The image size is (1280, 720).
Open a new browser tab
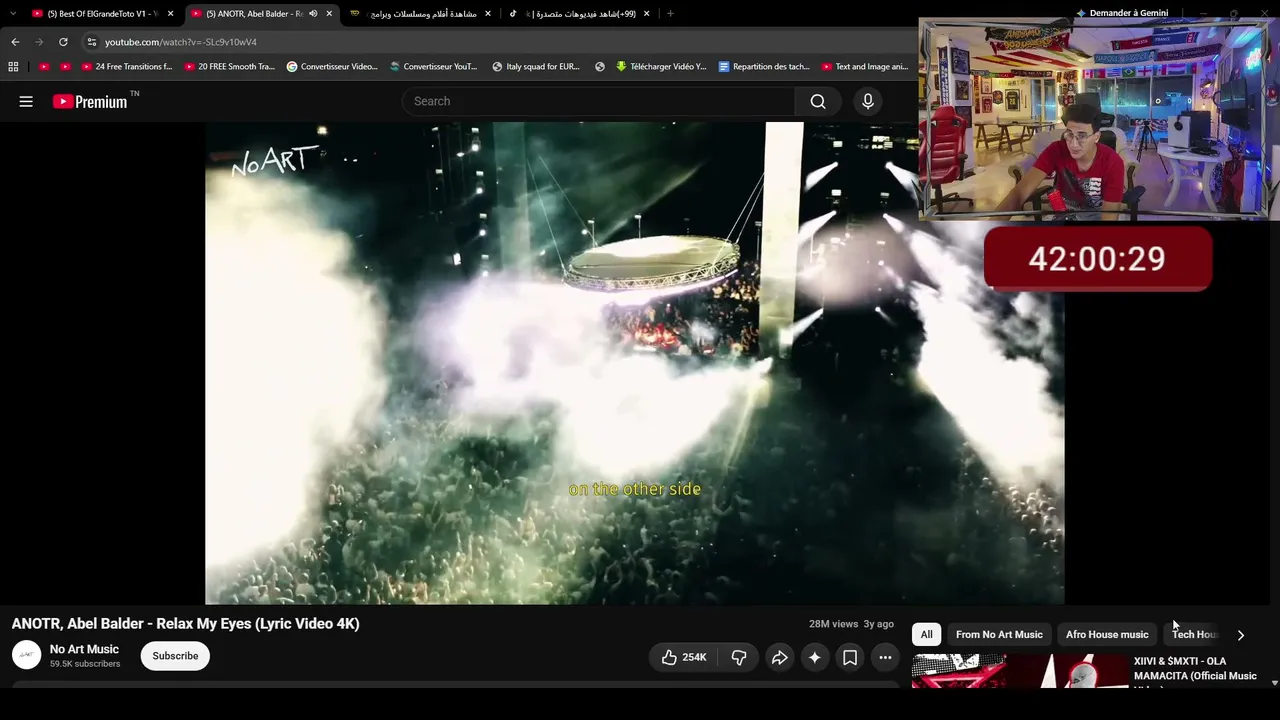(x=670, y=14)
